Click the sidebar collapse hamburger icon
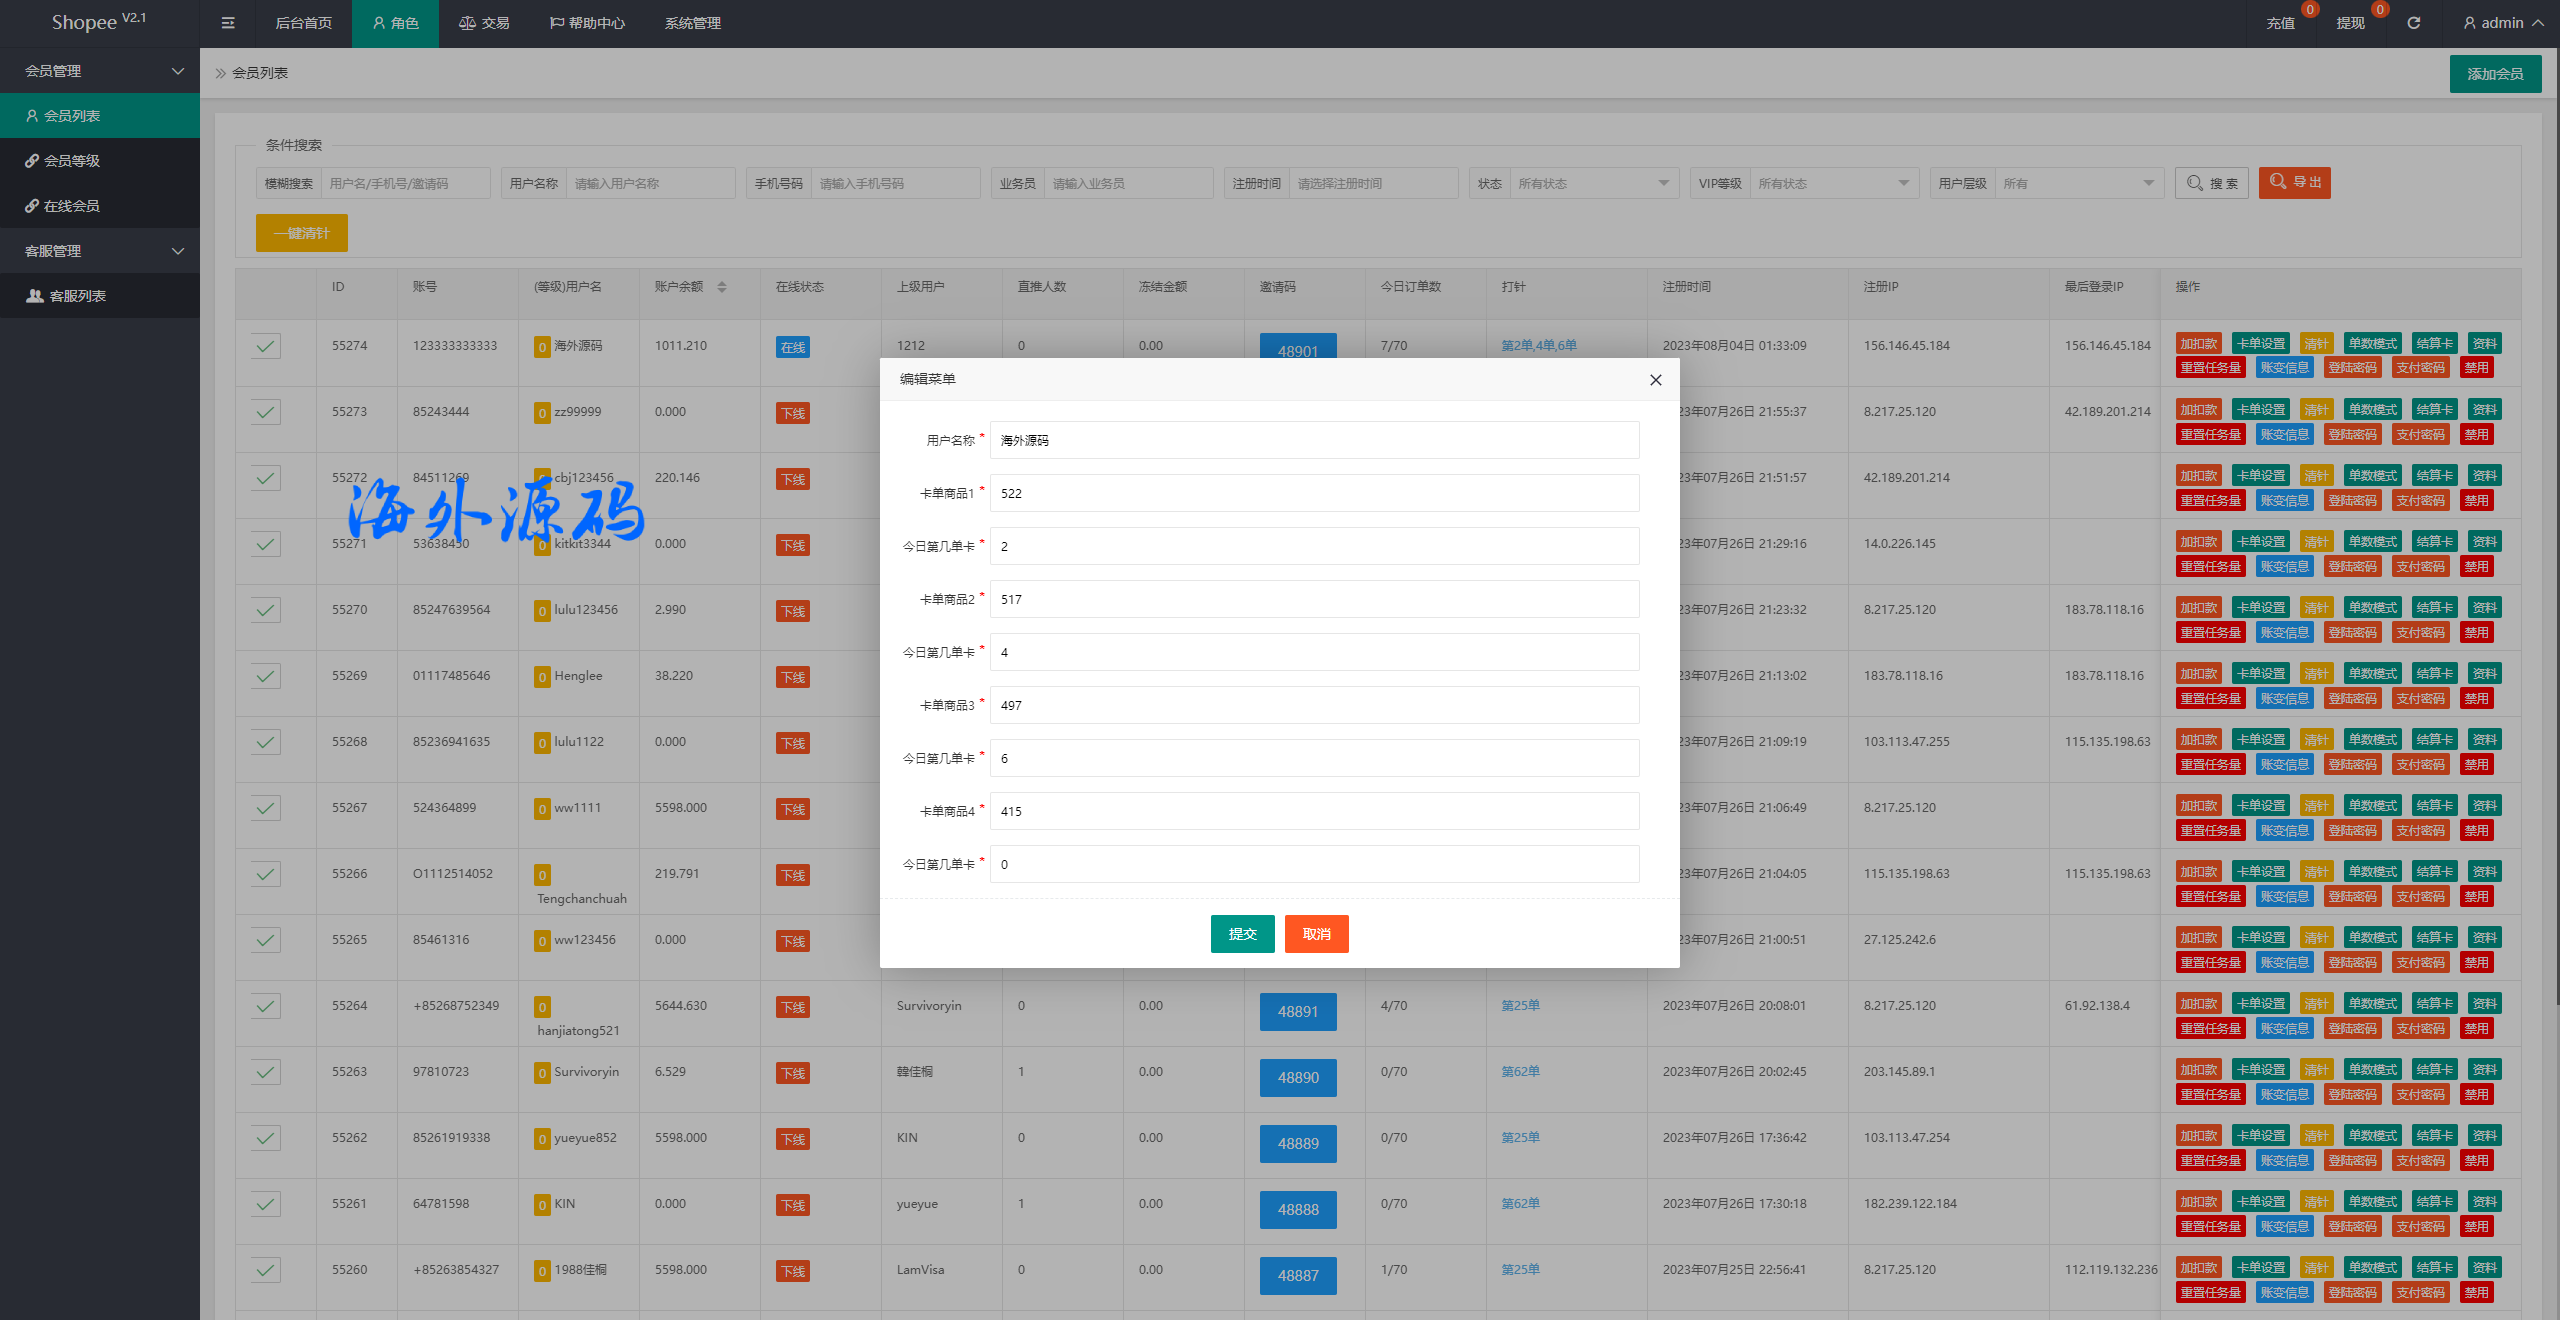 (x=228, y=23)
